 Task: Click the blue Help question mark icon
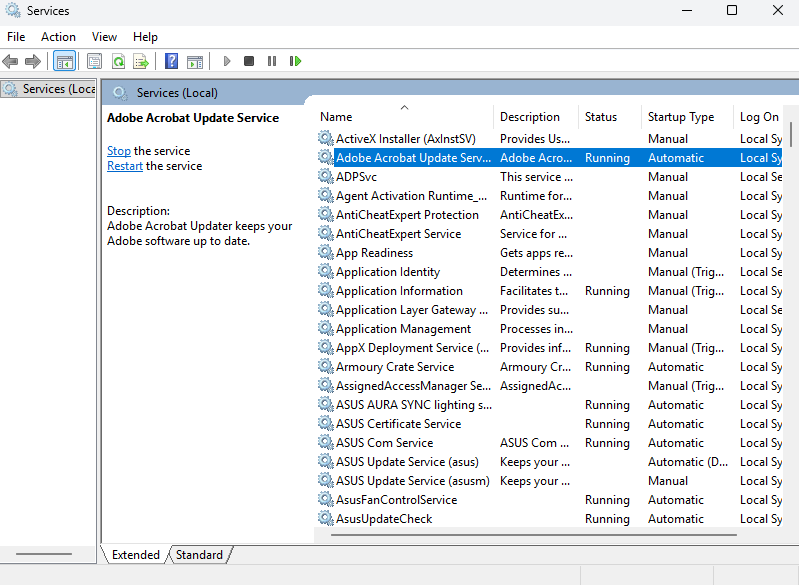[x=171, y=61]
